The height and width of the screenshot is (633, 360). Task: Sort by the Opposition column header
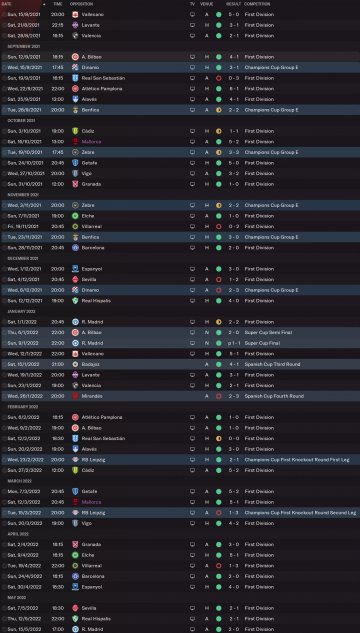click(x=81, y=4)
